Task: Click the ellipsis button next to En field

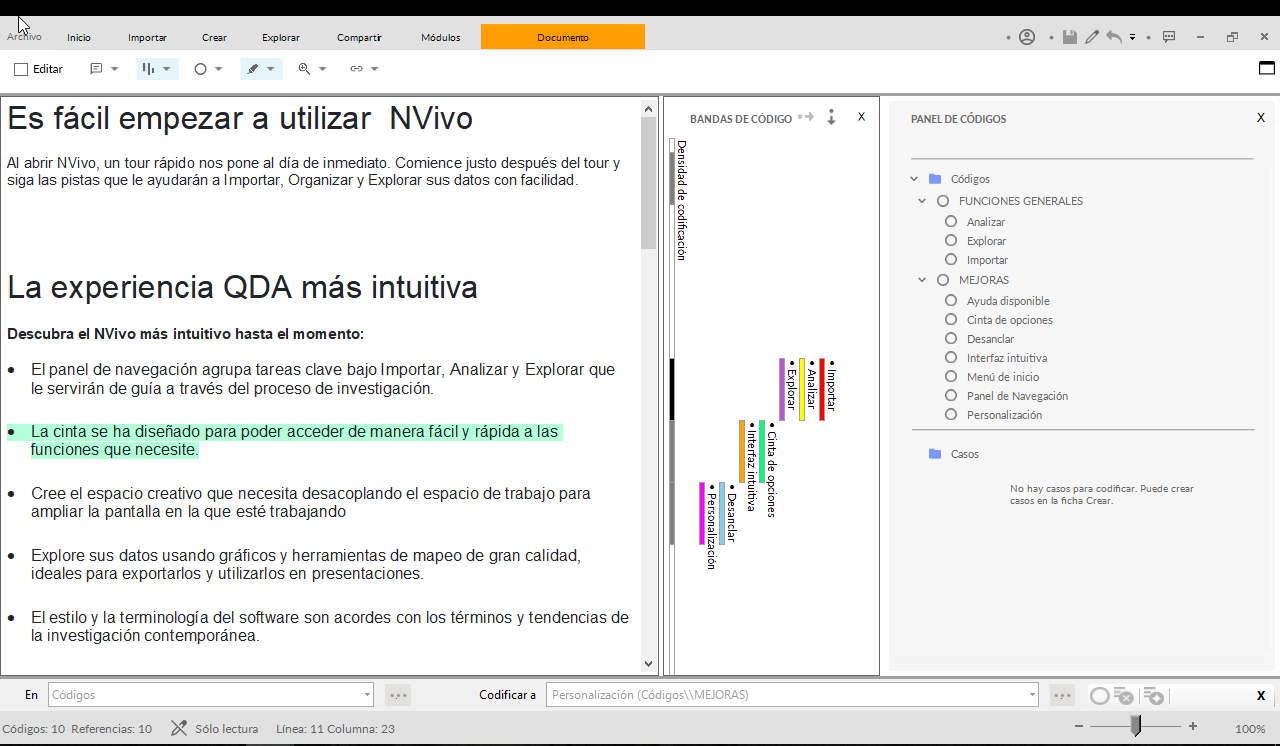Action: click(x=398, y=695)
